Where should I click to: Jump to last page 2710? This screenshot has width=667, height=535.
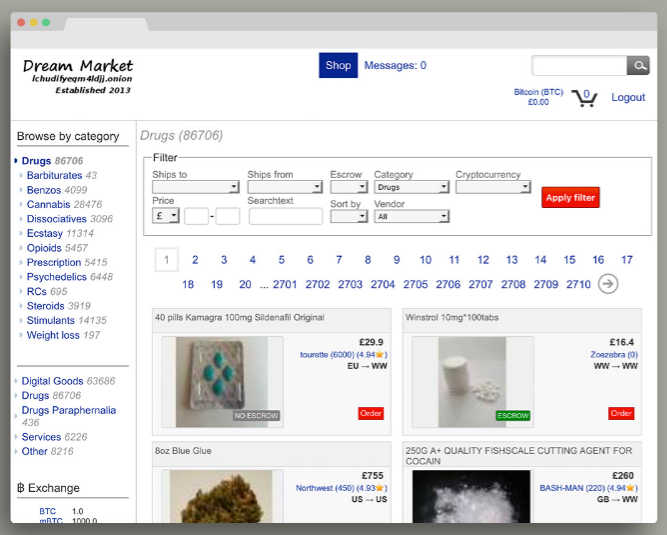click(x=578, y=284)
